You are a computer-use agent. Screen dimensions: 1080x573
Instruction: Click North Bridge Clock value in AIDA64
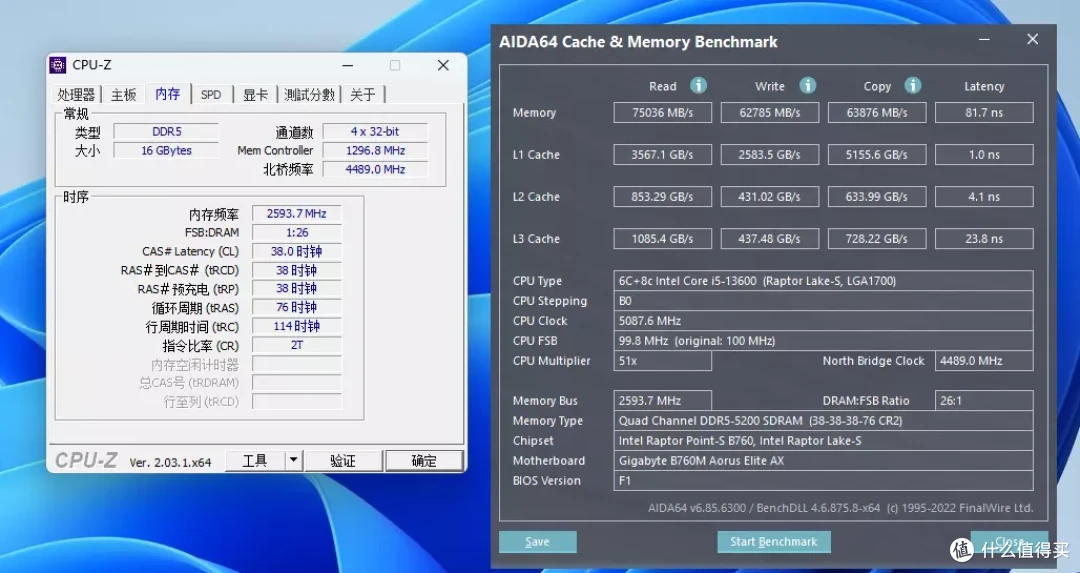tap(984, 360)
